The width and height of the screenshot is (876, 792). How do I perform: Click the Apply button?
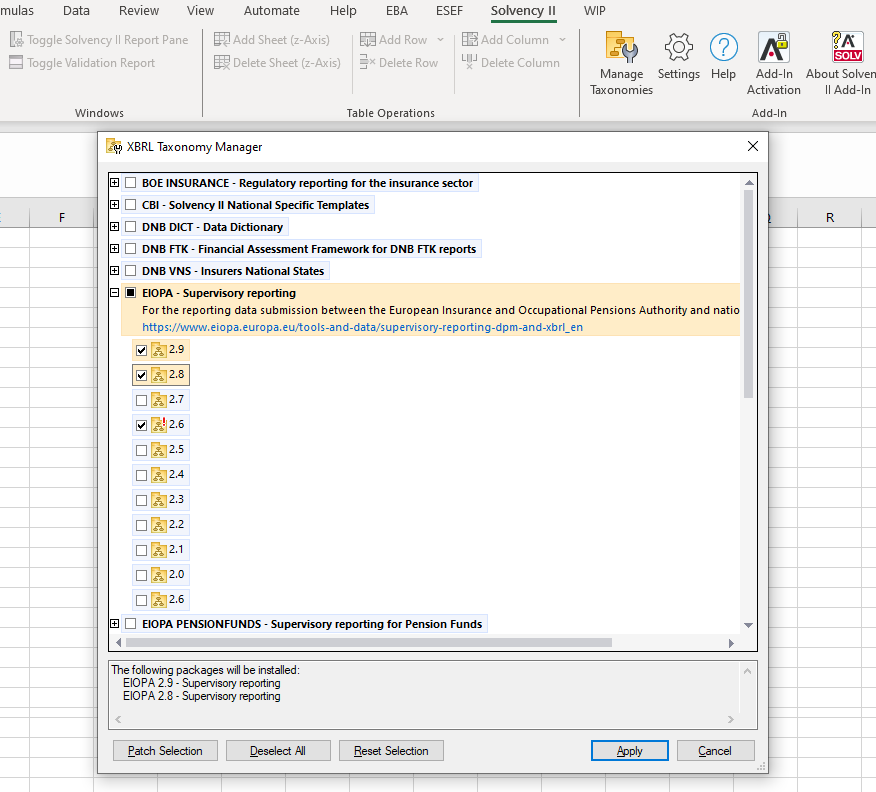[630, 751]
